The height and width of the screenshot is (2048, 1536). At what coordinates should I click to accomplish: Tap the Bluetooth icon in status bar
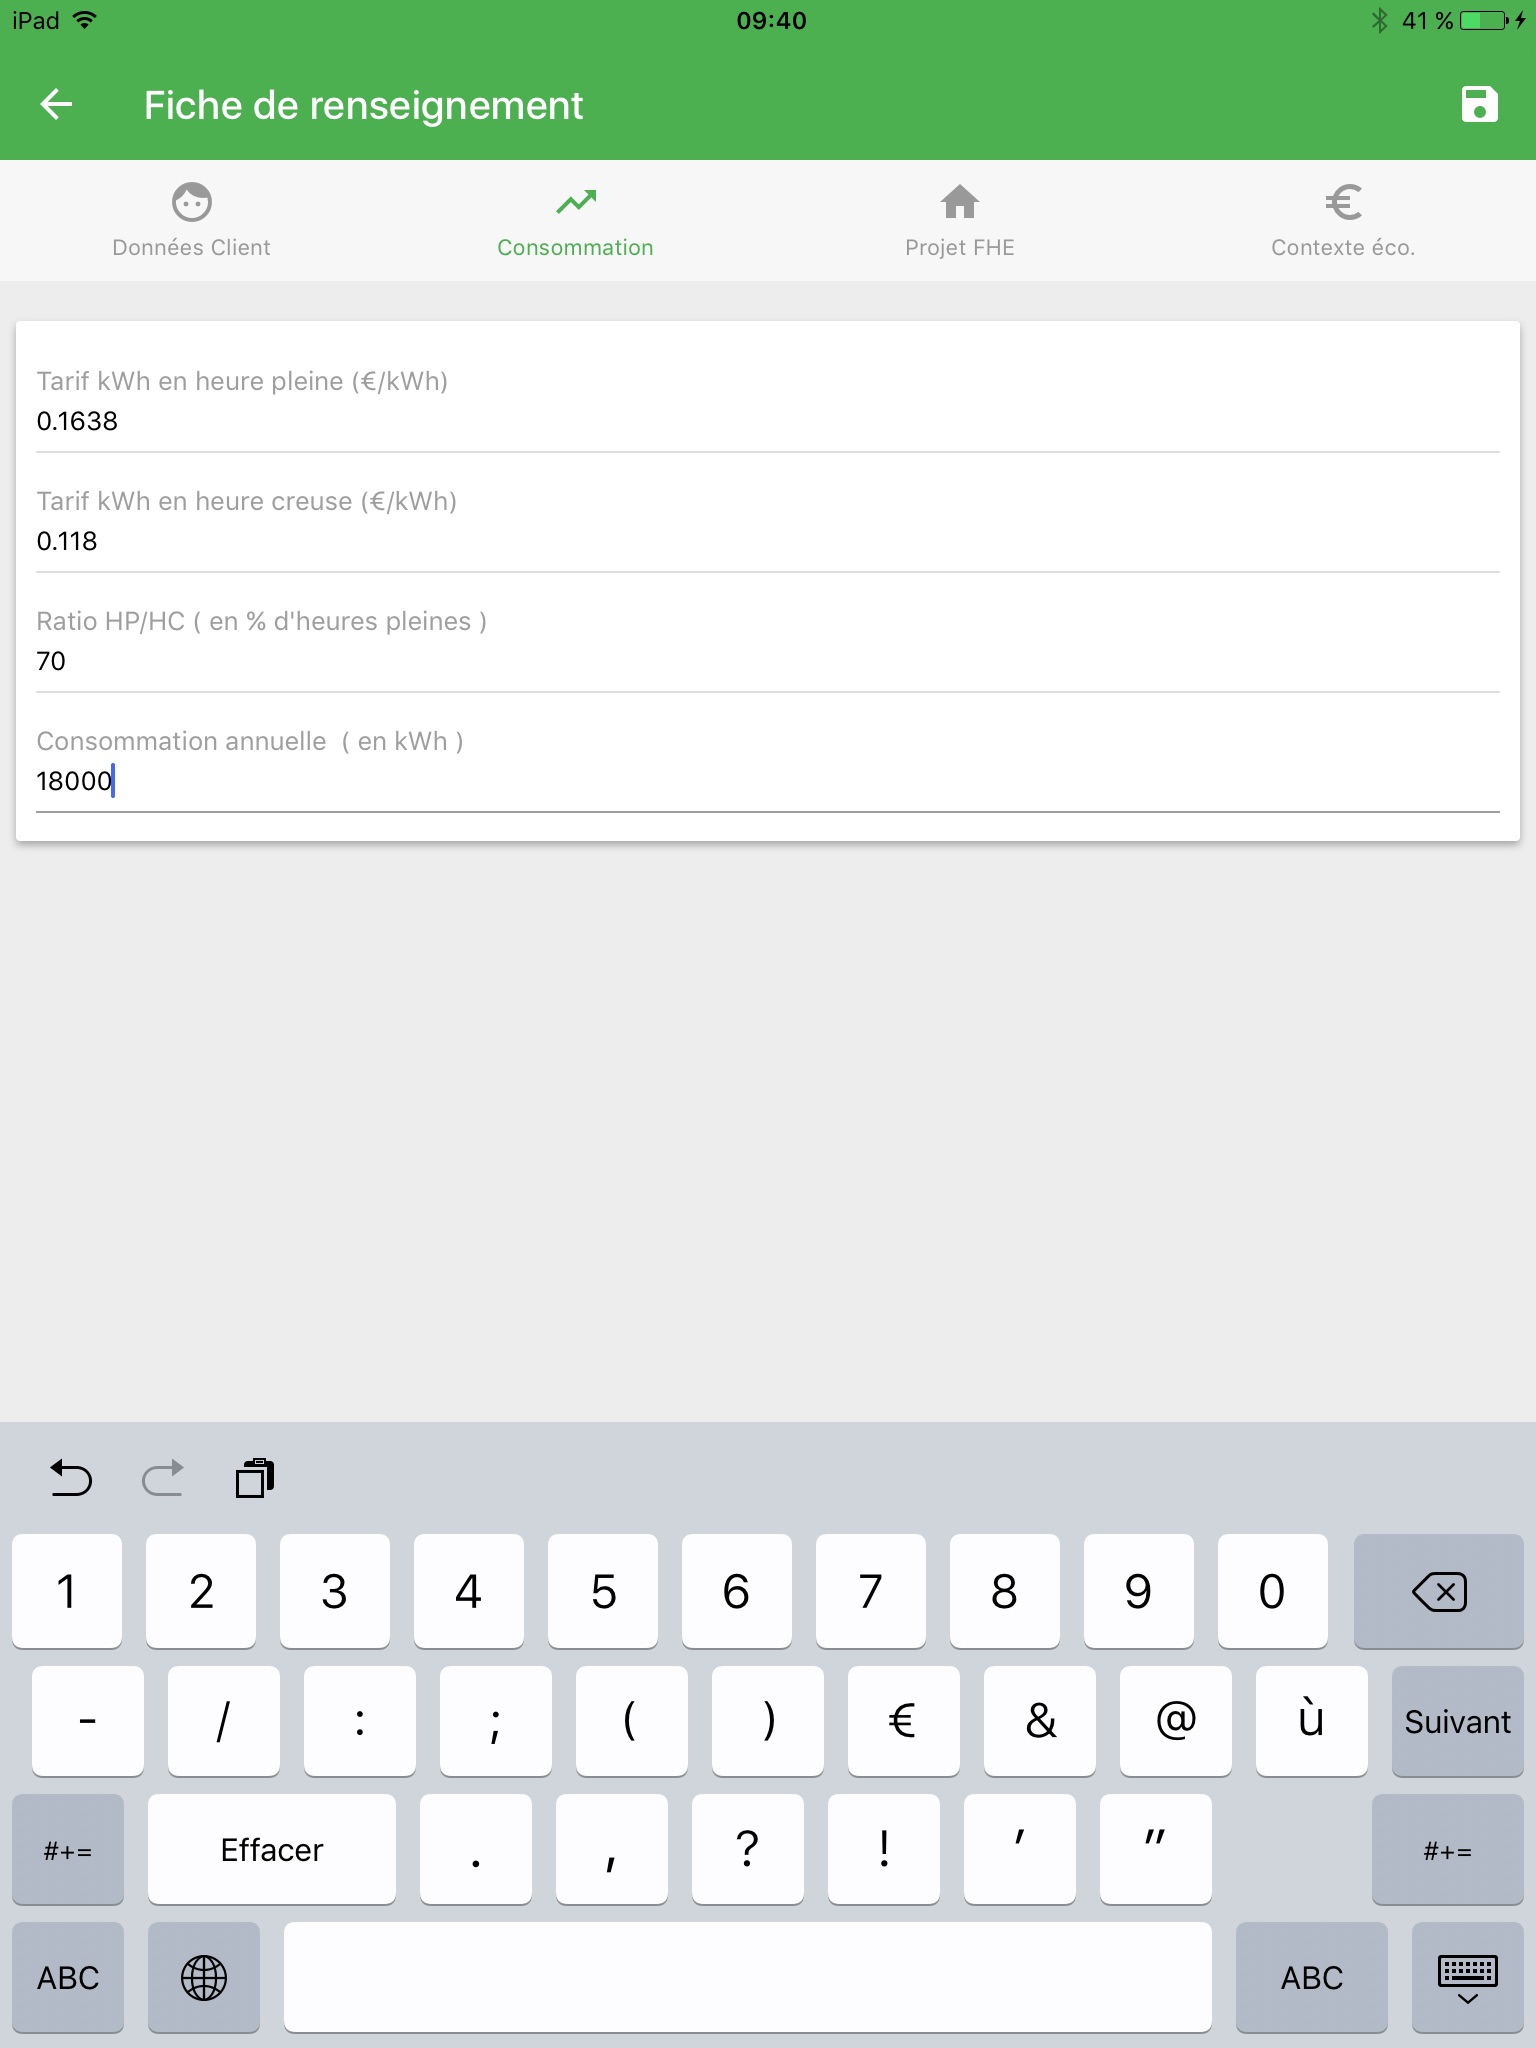point(1380,20)
